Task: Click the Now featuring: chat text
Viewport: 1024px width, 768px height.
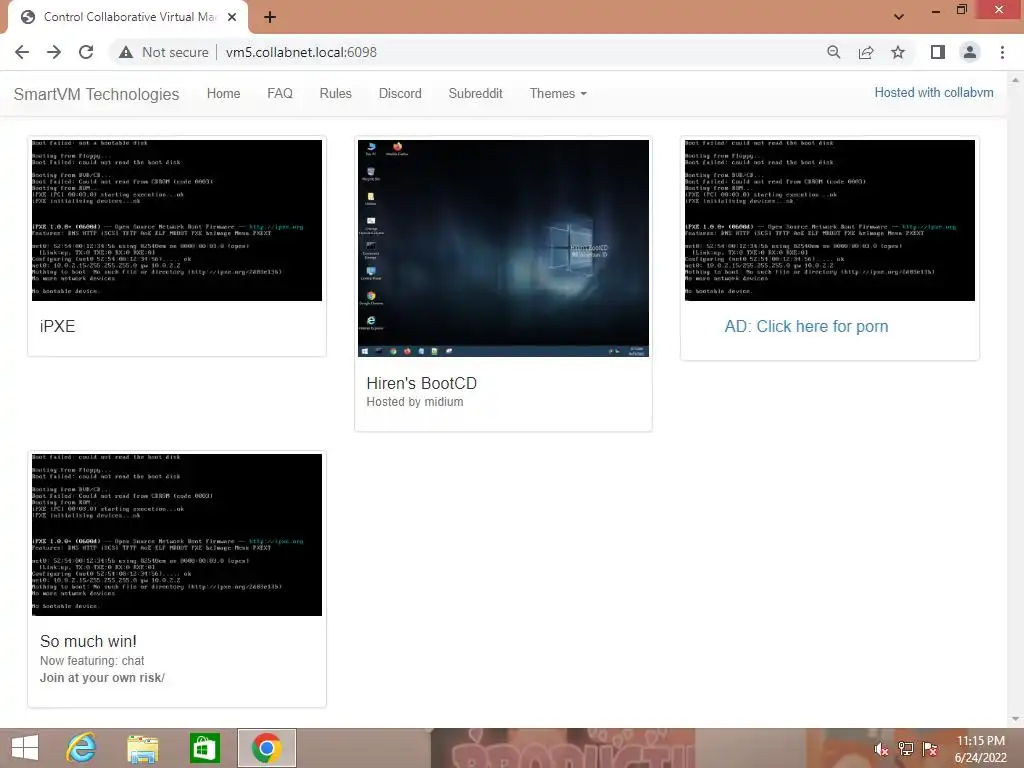Action: click(92, 661)
